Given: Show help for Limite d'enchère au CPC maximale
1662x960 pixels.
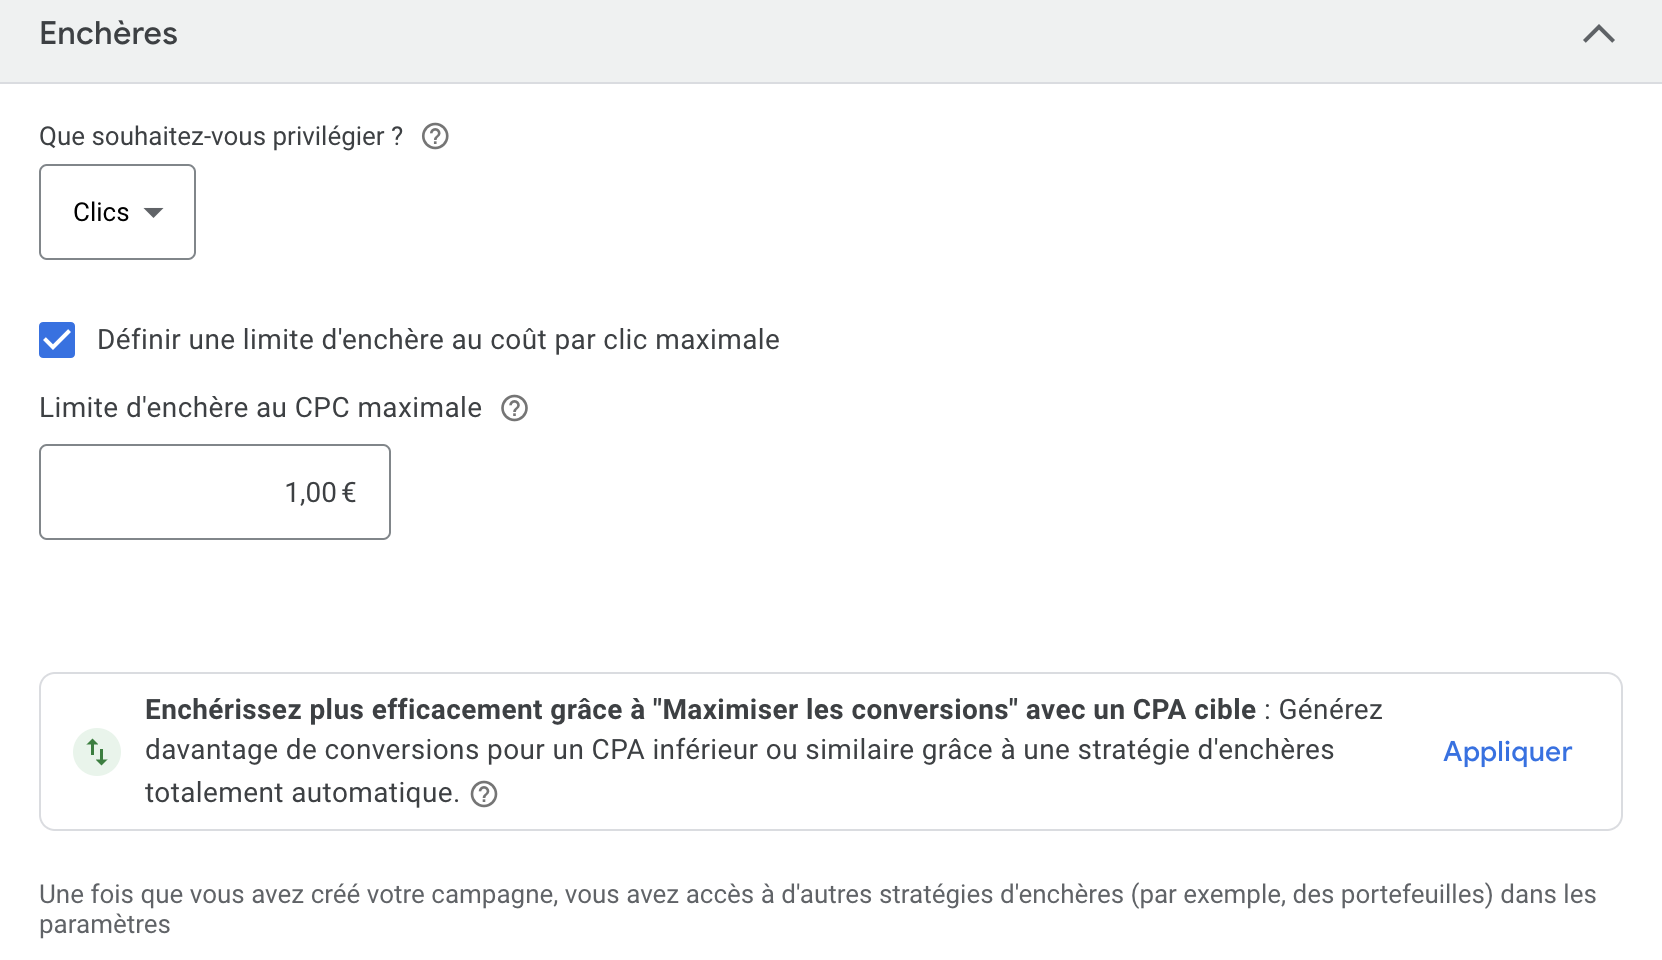Looking at the screenshot, I should 514,408.
